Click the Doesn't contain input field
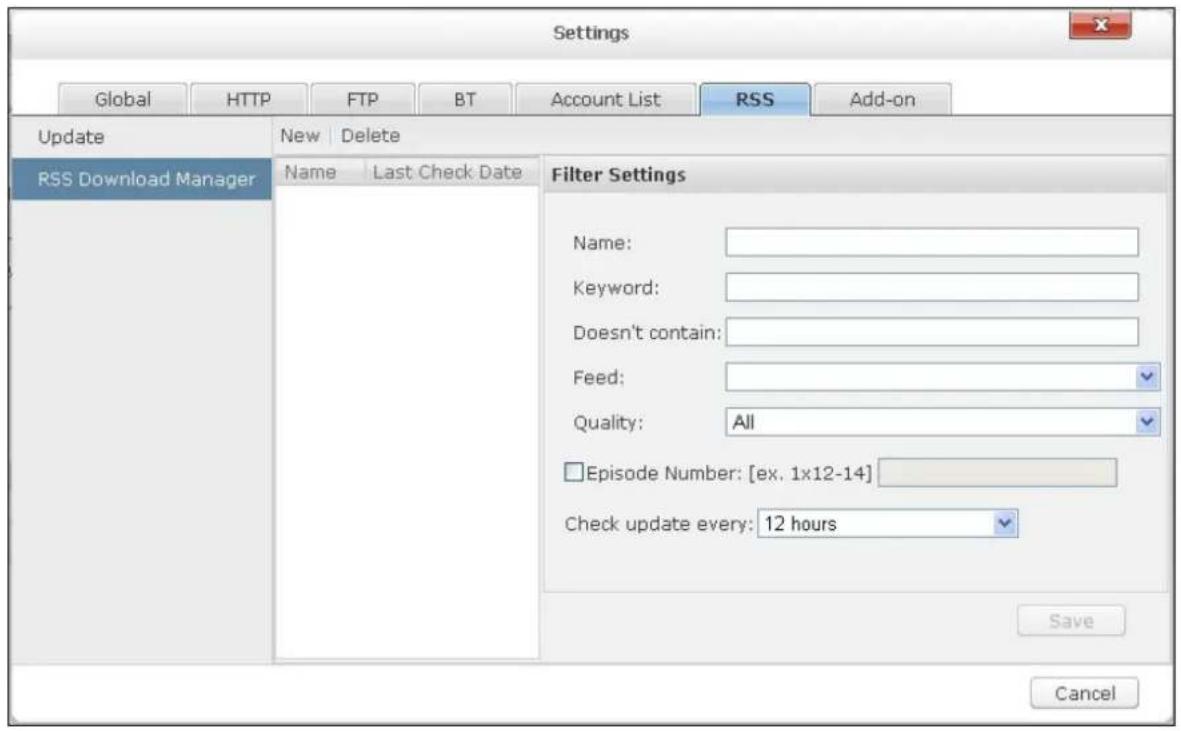Viewport: 1181px width, 731px height. (932, 332)
